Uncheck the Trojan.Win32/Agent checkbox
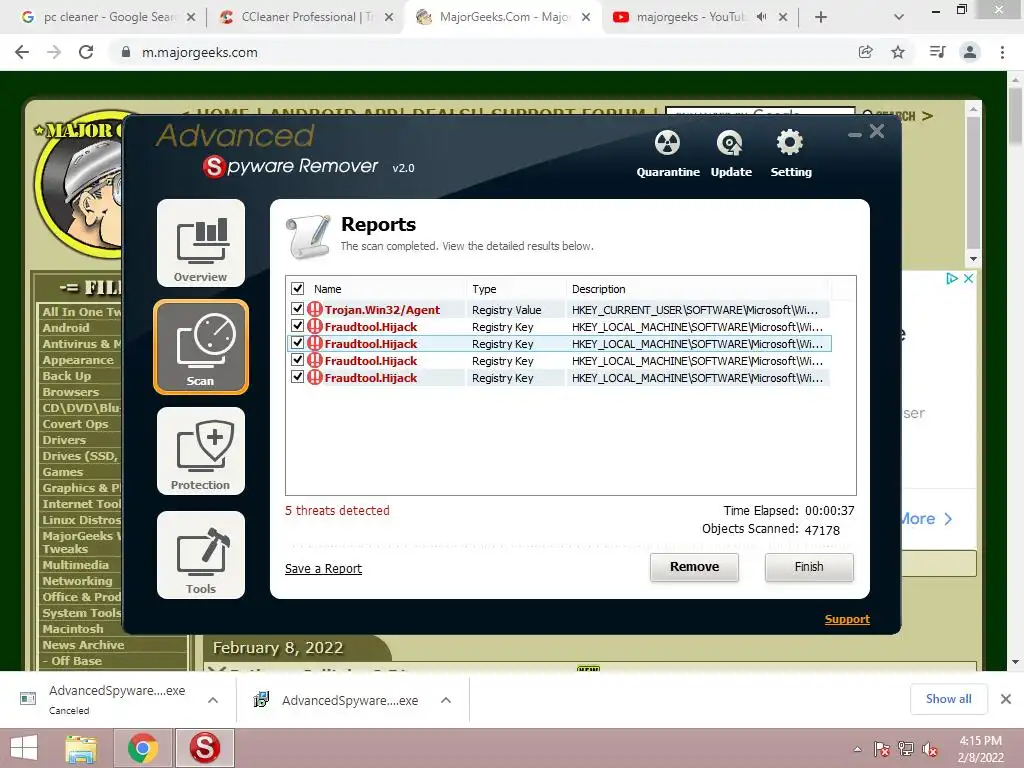Screen dimensions: 1024x768 pyautogui.click(x=297, y=308)
